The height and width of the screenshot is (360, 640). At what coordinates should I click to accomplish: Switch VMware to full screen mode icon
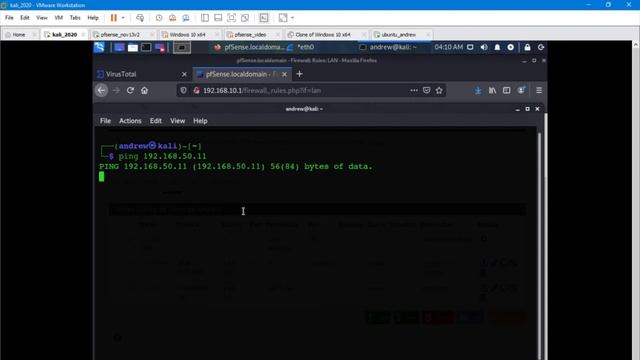231,18
